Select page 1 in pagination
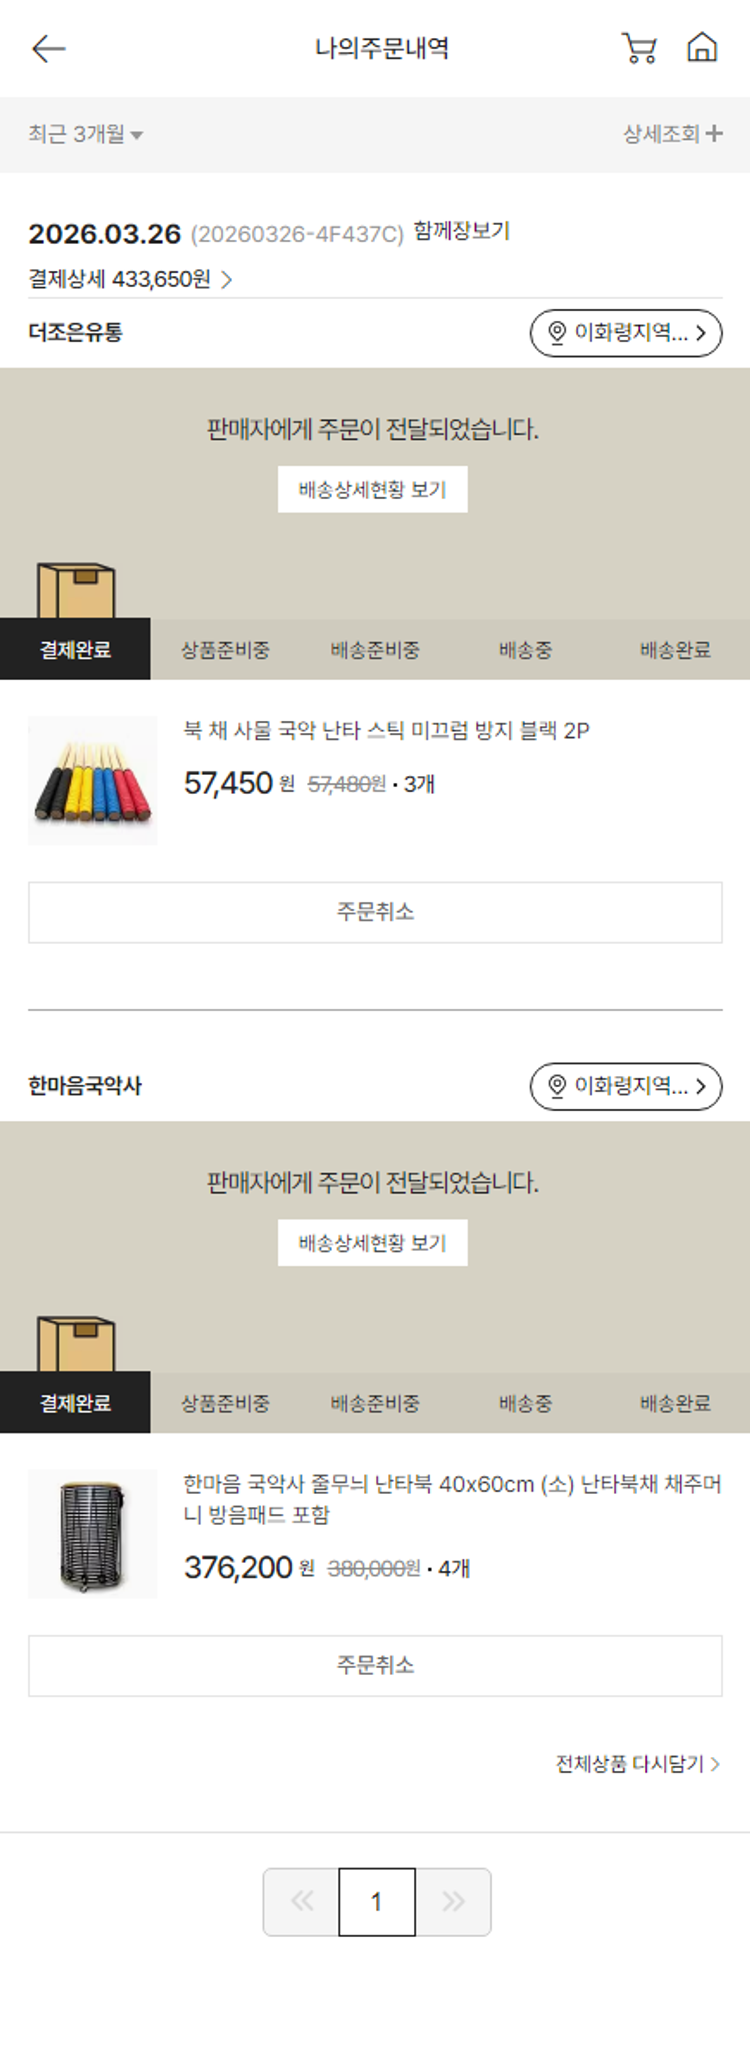 [377, 1901]
